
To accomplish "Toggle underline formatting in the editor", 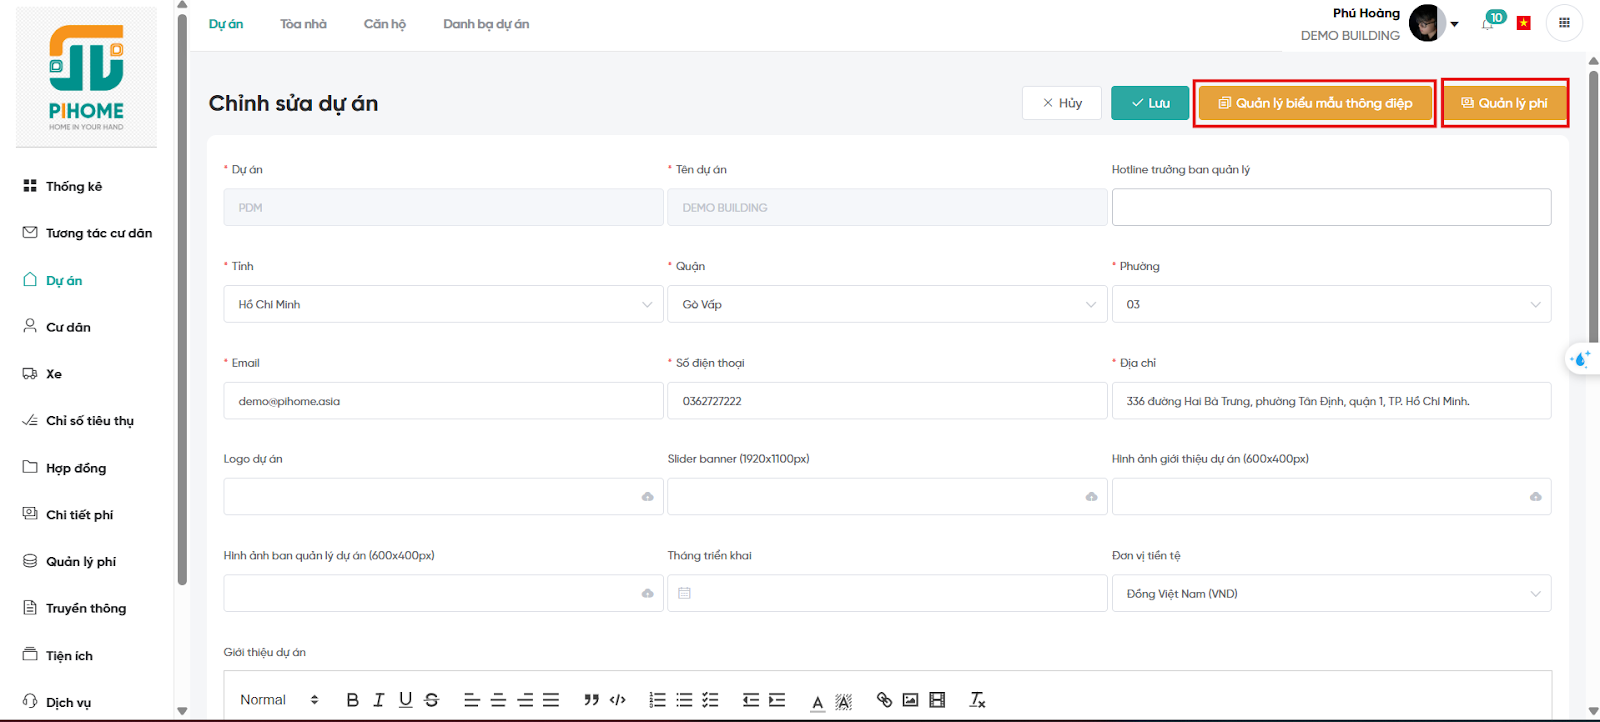I will point(405,700).
